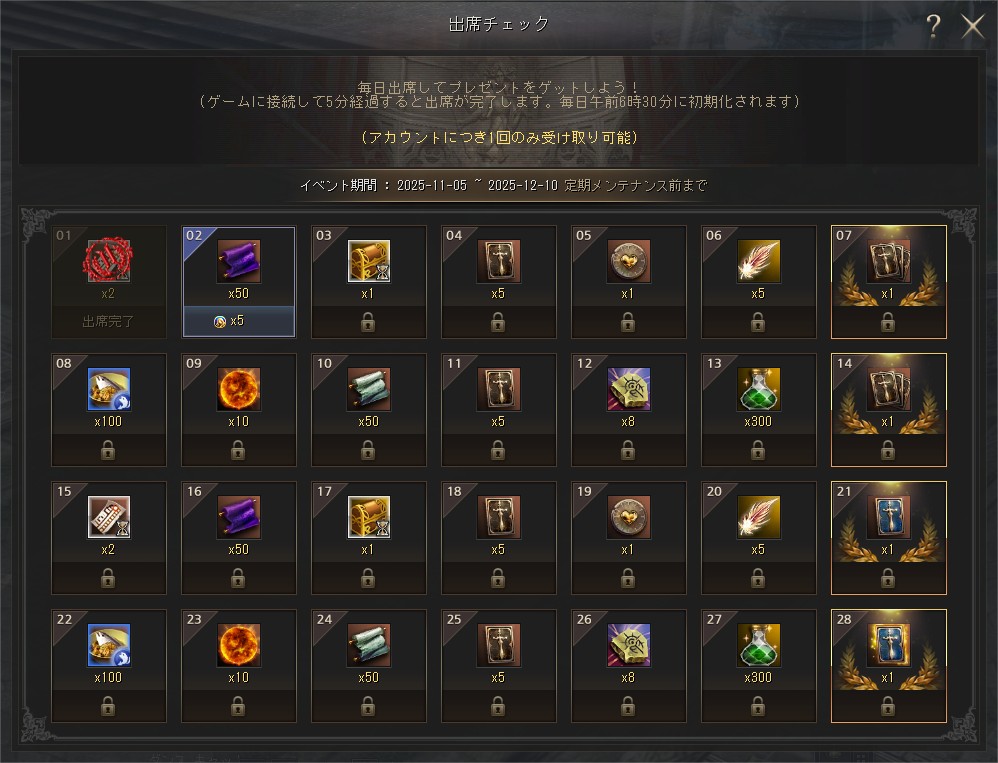Claim the x5 bonus button on day 02
The height and width of the screenshot is (763, 998).
click(239, 321)
